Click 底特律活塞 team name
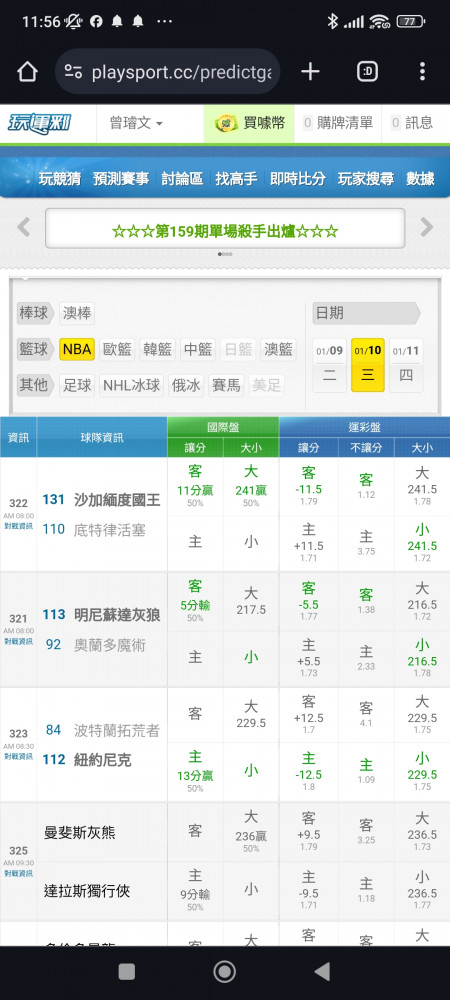Image resolution: width=450 pixels, height=1000 pixels. [110, 529]
